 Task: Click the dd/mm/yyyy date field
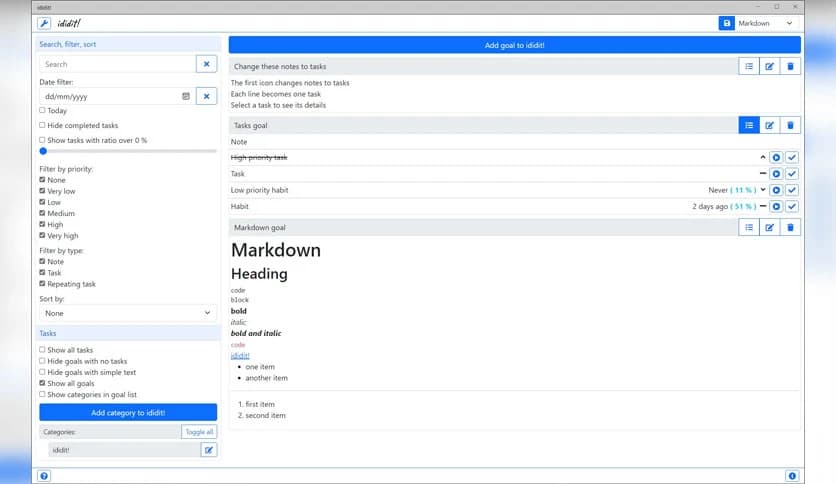pos(118,96)
